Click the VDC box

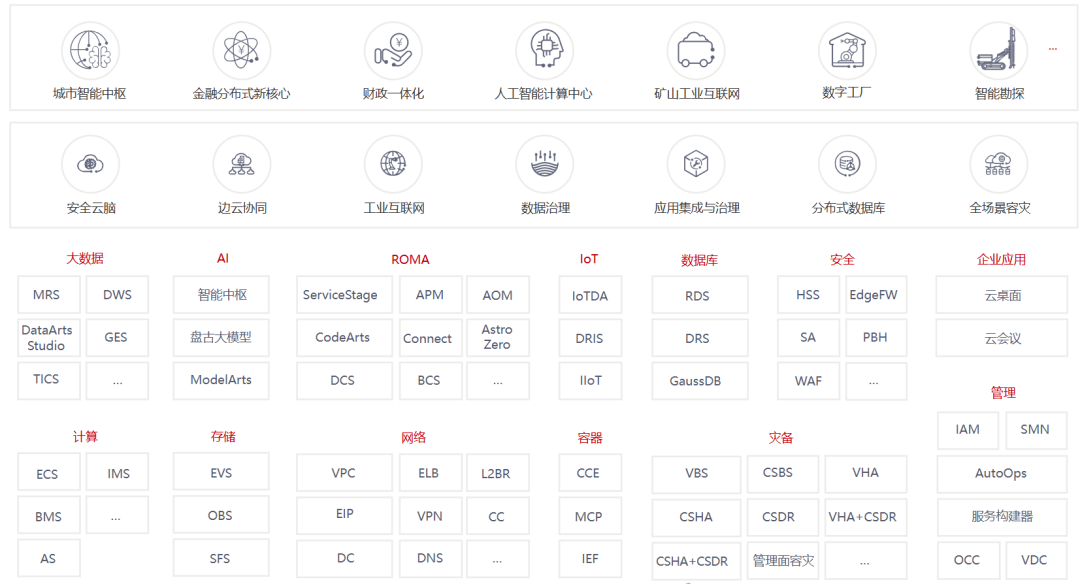[x=1036, y=560]
